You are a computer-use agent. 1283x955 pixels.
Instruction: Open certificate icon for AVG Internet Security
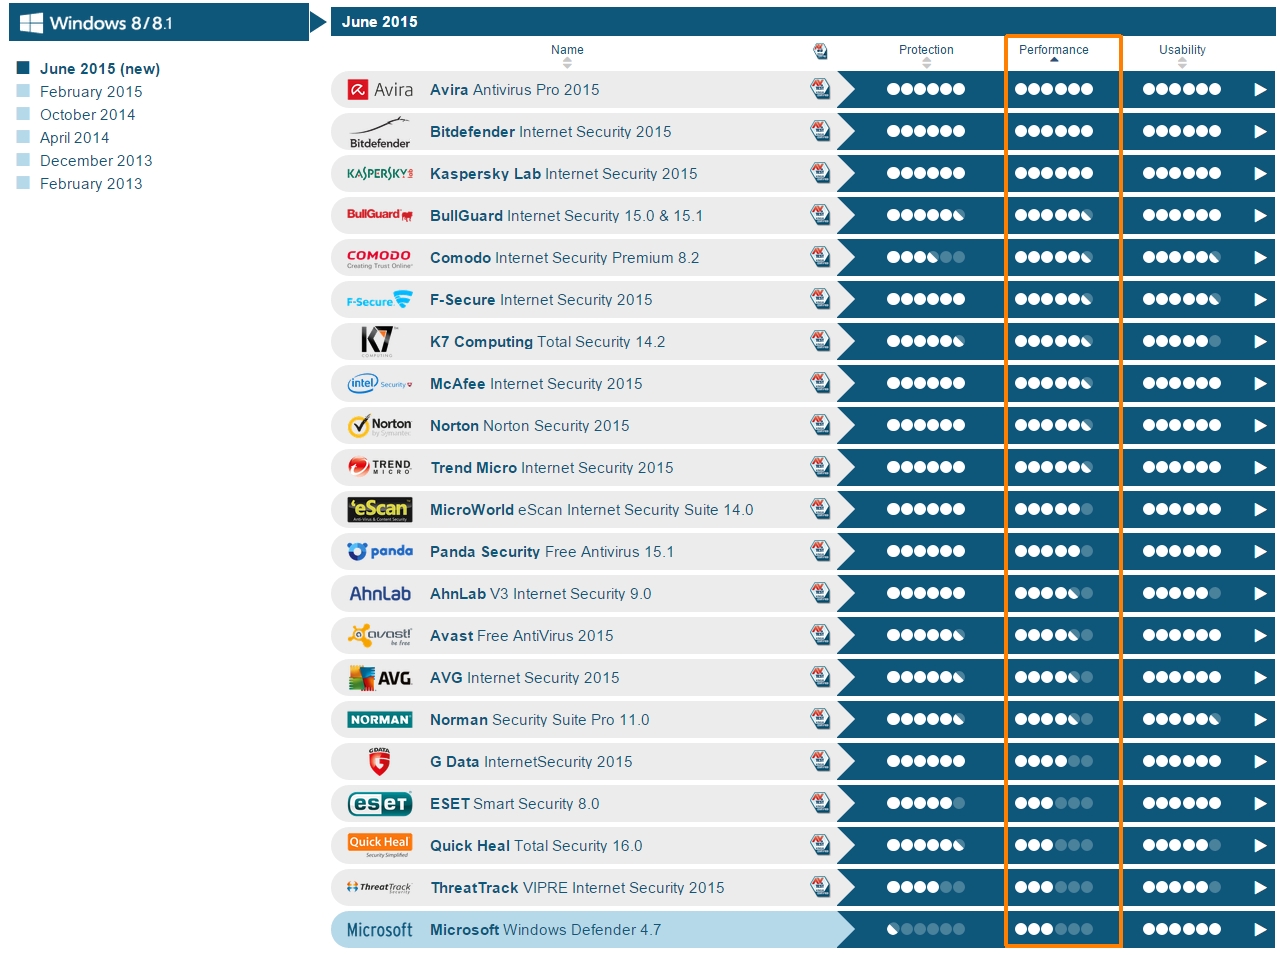pos(820,677)
